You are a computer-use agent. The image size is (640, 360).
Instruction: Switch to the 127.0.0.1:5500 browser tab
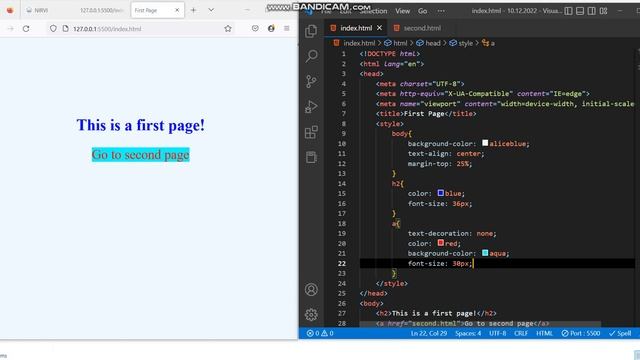tap(101, 10)
